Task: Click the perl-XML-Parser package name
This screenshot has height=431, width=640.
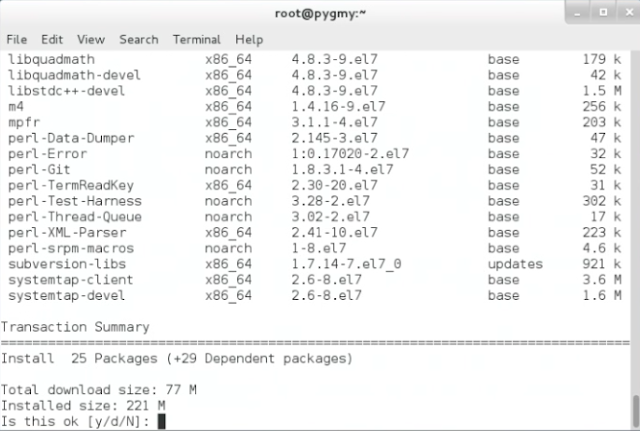Action: click(x=67, y=233)
